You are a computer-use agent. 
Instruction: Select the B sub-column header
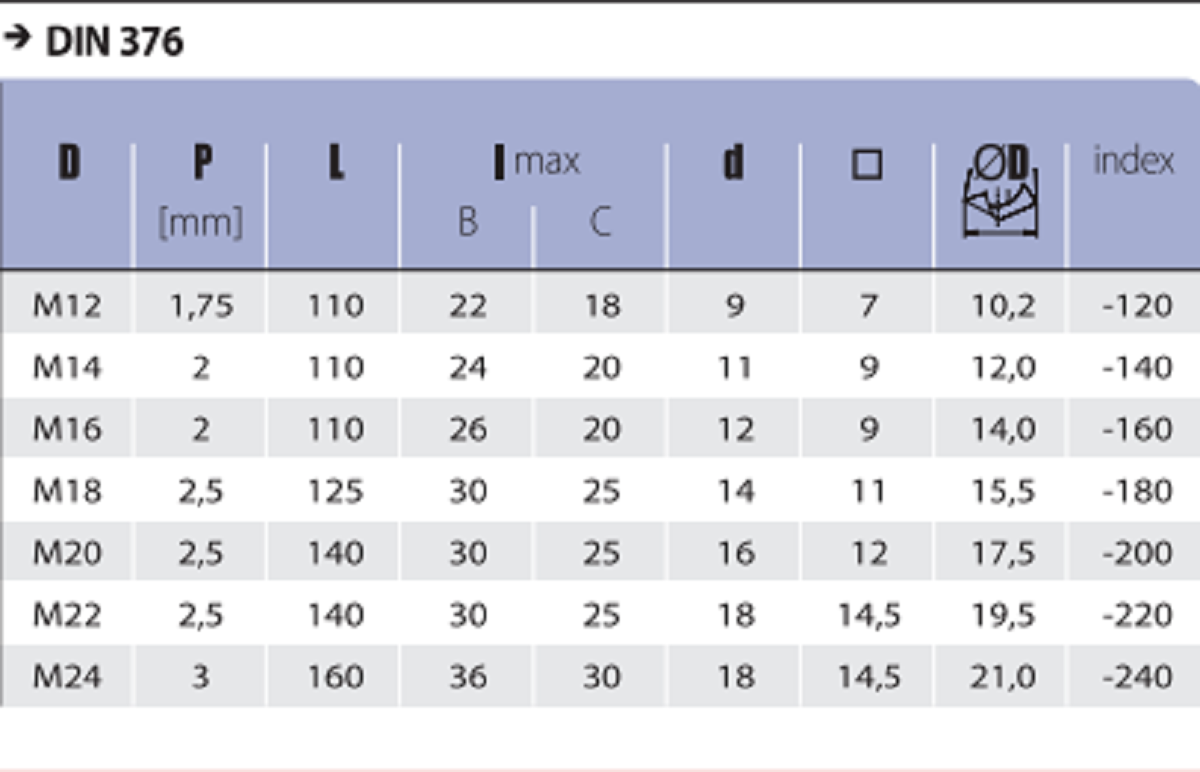467,221
